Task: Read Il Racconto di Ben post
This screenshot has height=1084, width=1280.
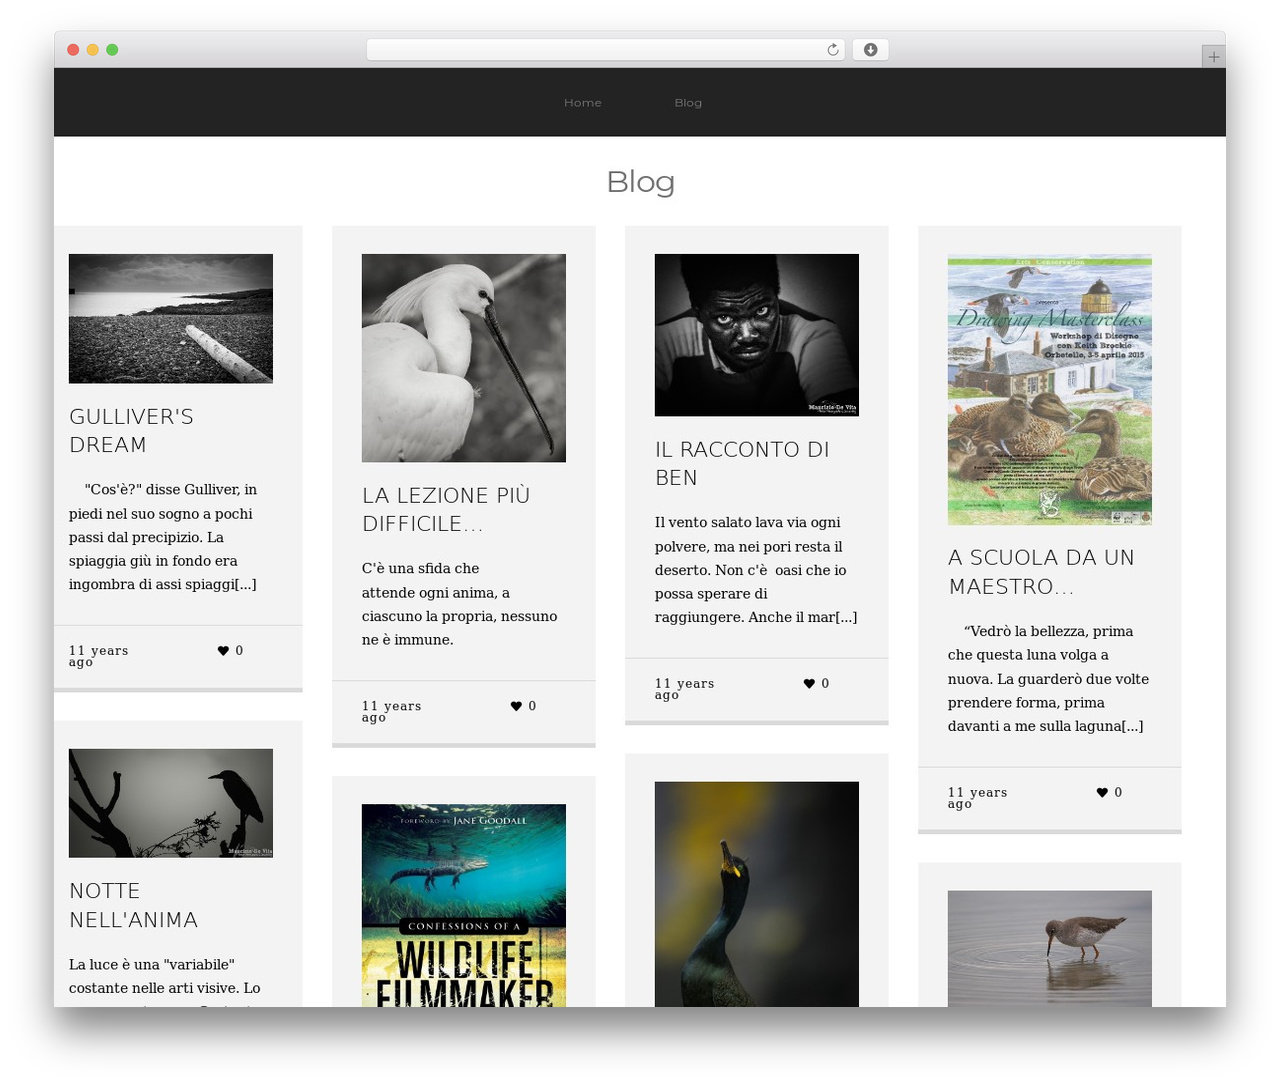Action: click(742, 464)
